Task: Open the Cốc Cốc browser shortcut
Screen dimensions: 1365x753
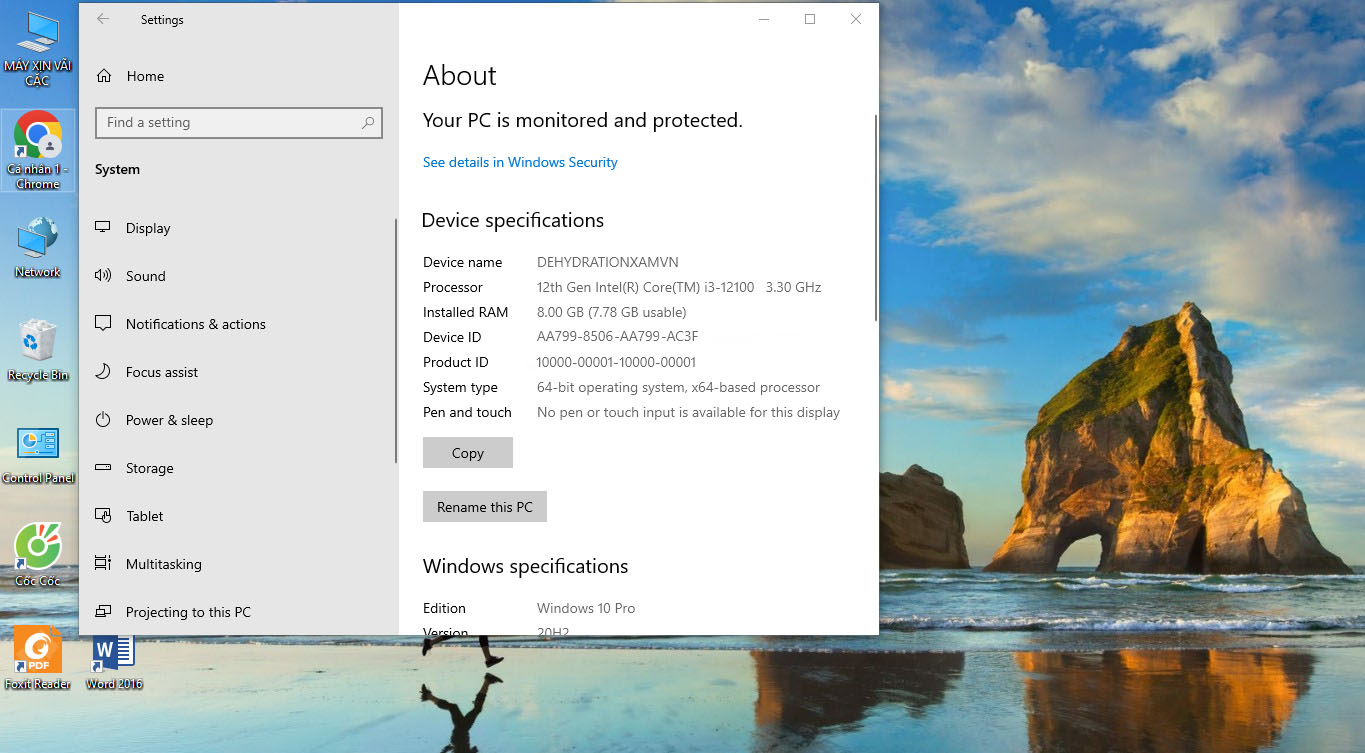Action: coord(38,548)
